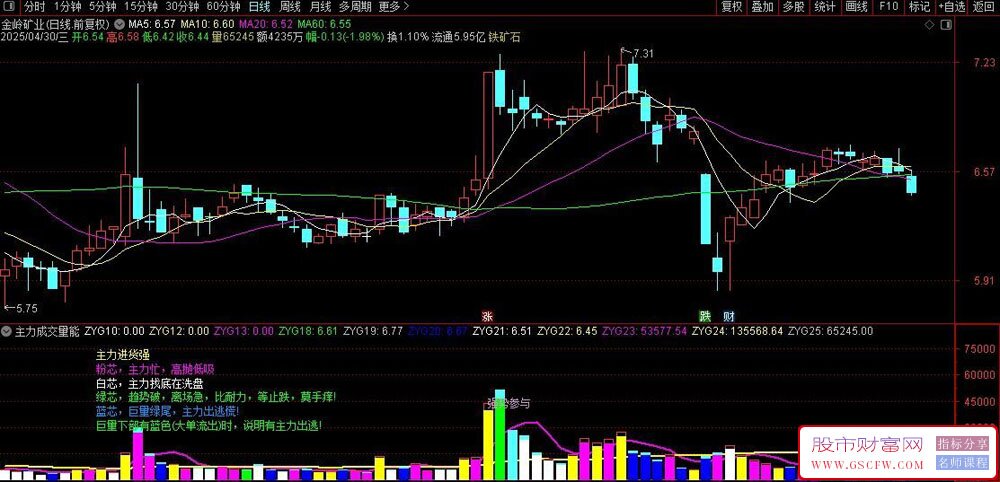This screenshot has height=482, width=1000.
Task: Open the 多周期 multi-period view
Action: pos(354,8)
